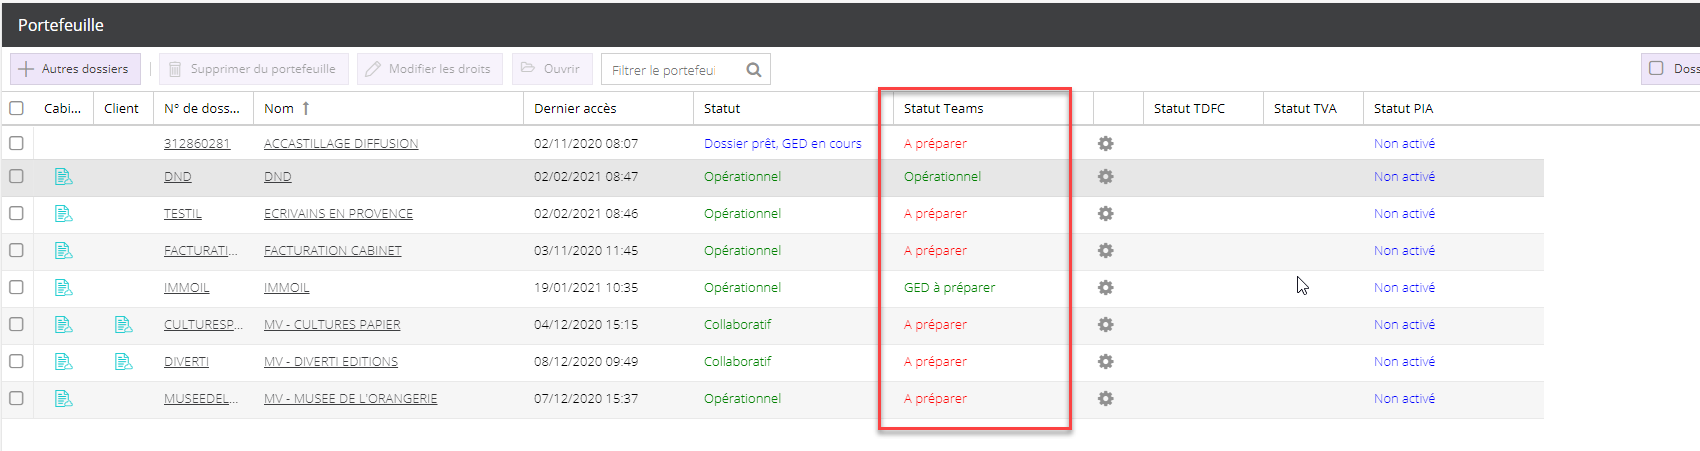Viewport: 1700px width, 451px height.
Task: Open settings gear for MUSEE DE L'ORANGERIE row
Action: pyautogui.click(x=1105, y=399)
